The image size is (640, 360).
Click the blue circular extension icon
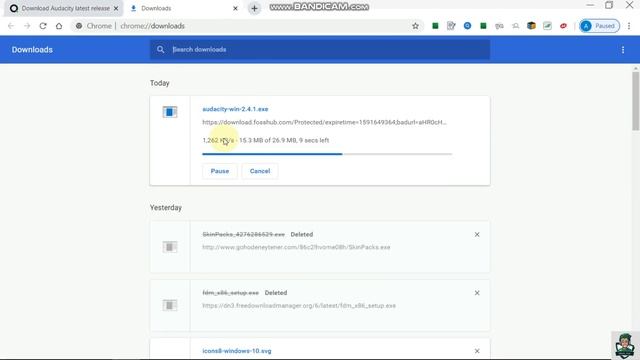[x=467, y=26]
